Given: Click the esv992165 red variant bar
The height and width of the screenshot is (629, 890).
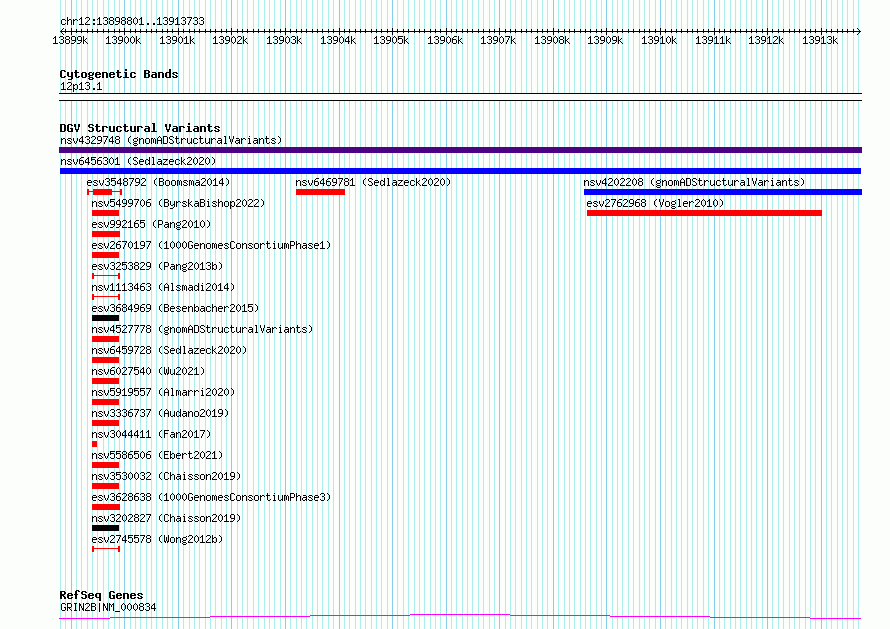Looking at the screenshot, I should (x=106, y=234).
